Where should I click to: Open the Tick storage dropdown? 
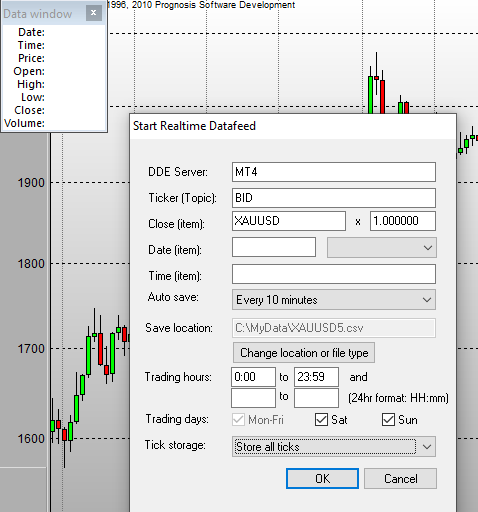coord(334,447)
